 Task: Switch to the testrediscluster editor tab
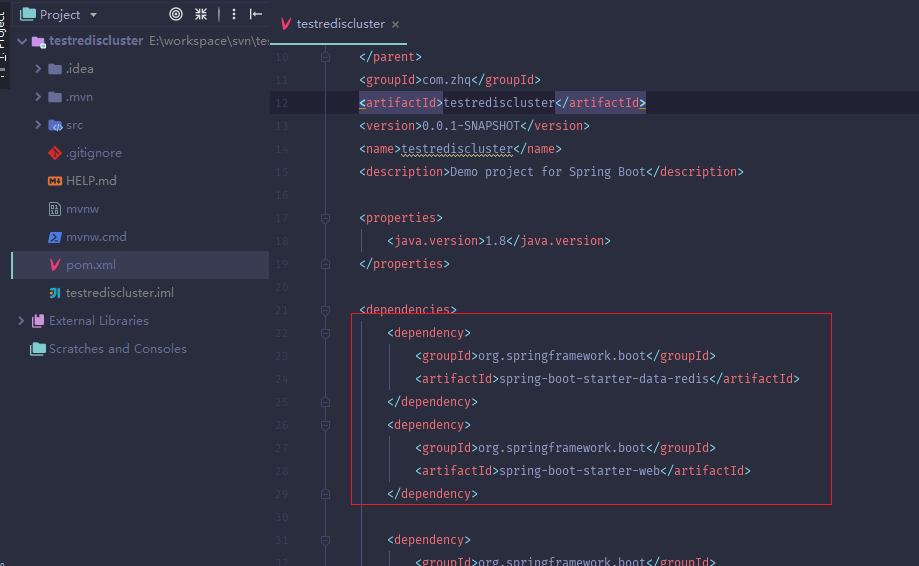[x=341, y=24]
